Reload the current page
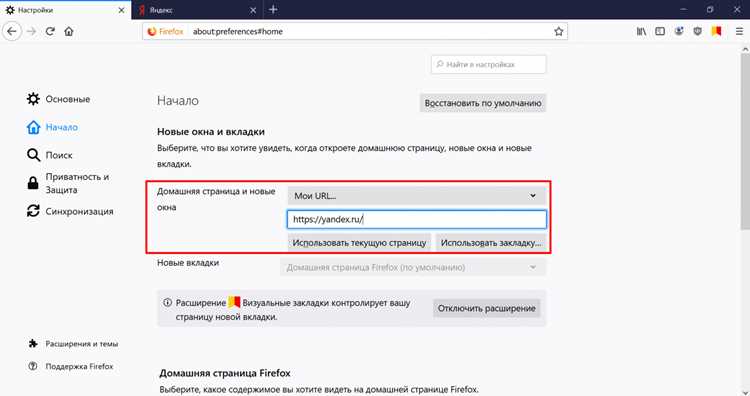Image resolution: width=750 pixels, height=396 pixels. tap(50, 32)
